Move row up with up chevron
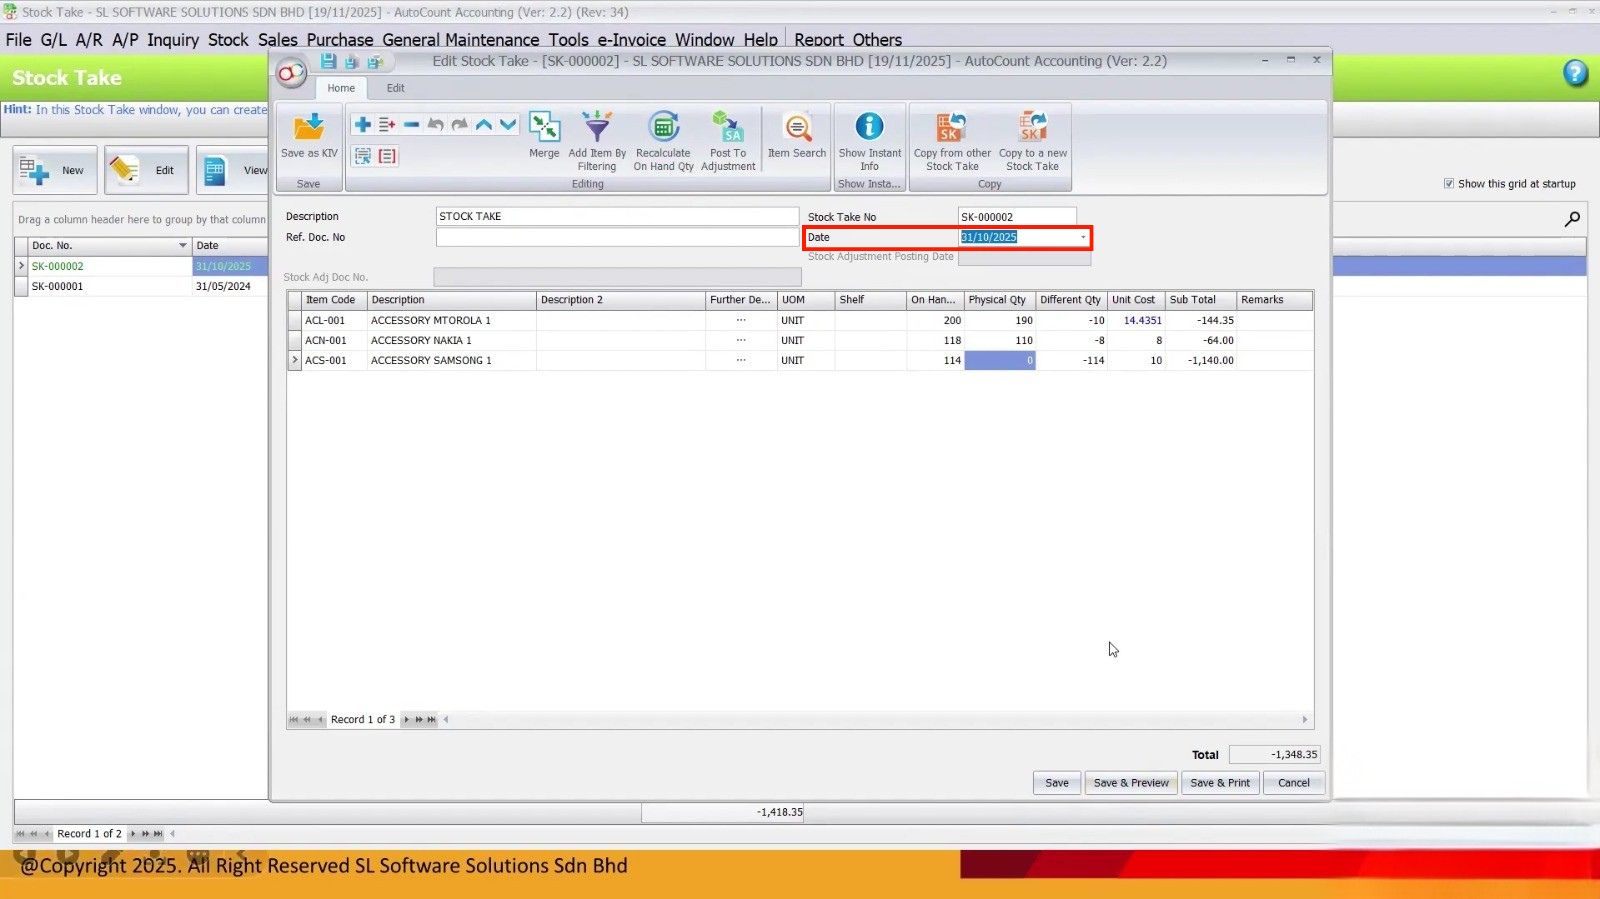This screenshot has width=1600, height=899. pyautogui.click(x=484, y=125)
